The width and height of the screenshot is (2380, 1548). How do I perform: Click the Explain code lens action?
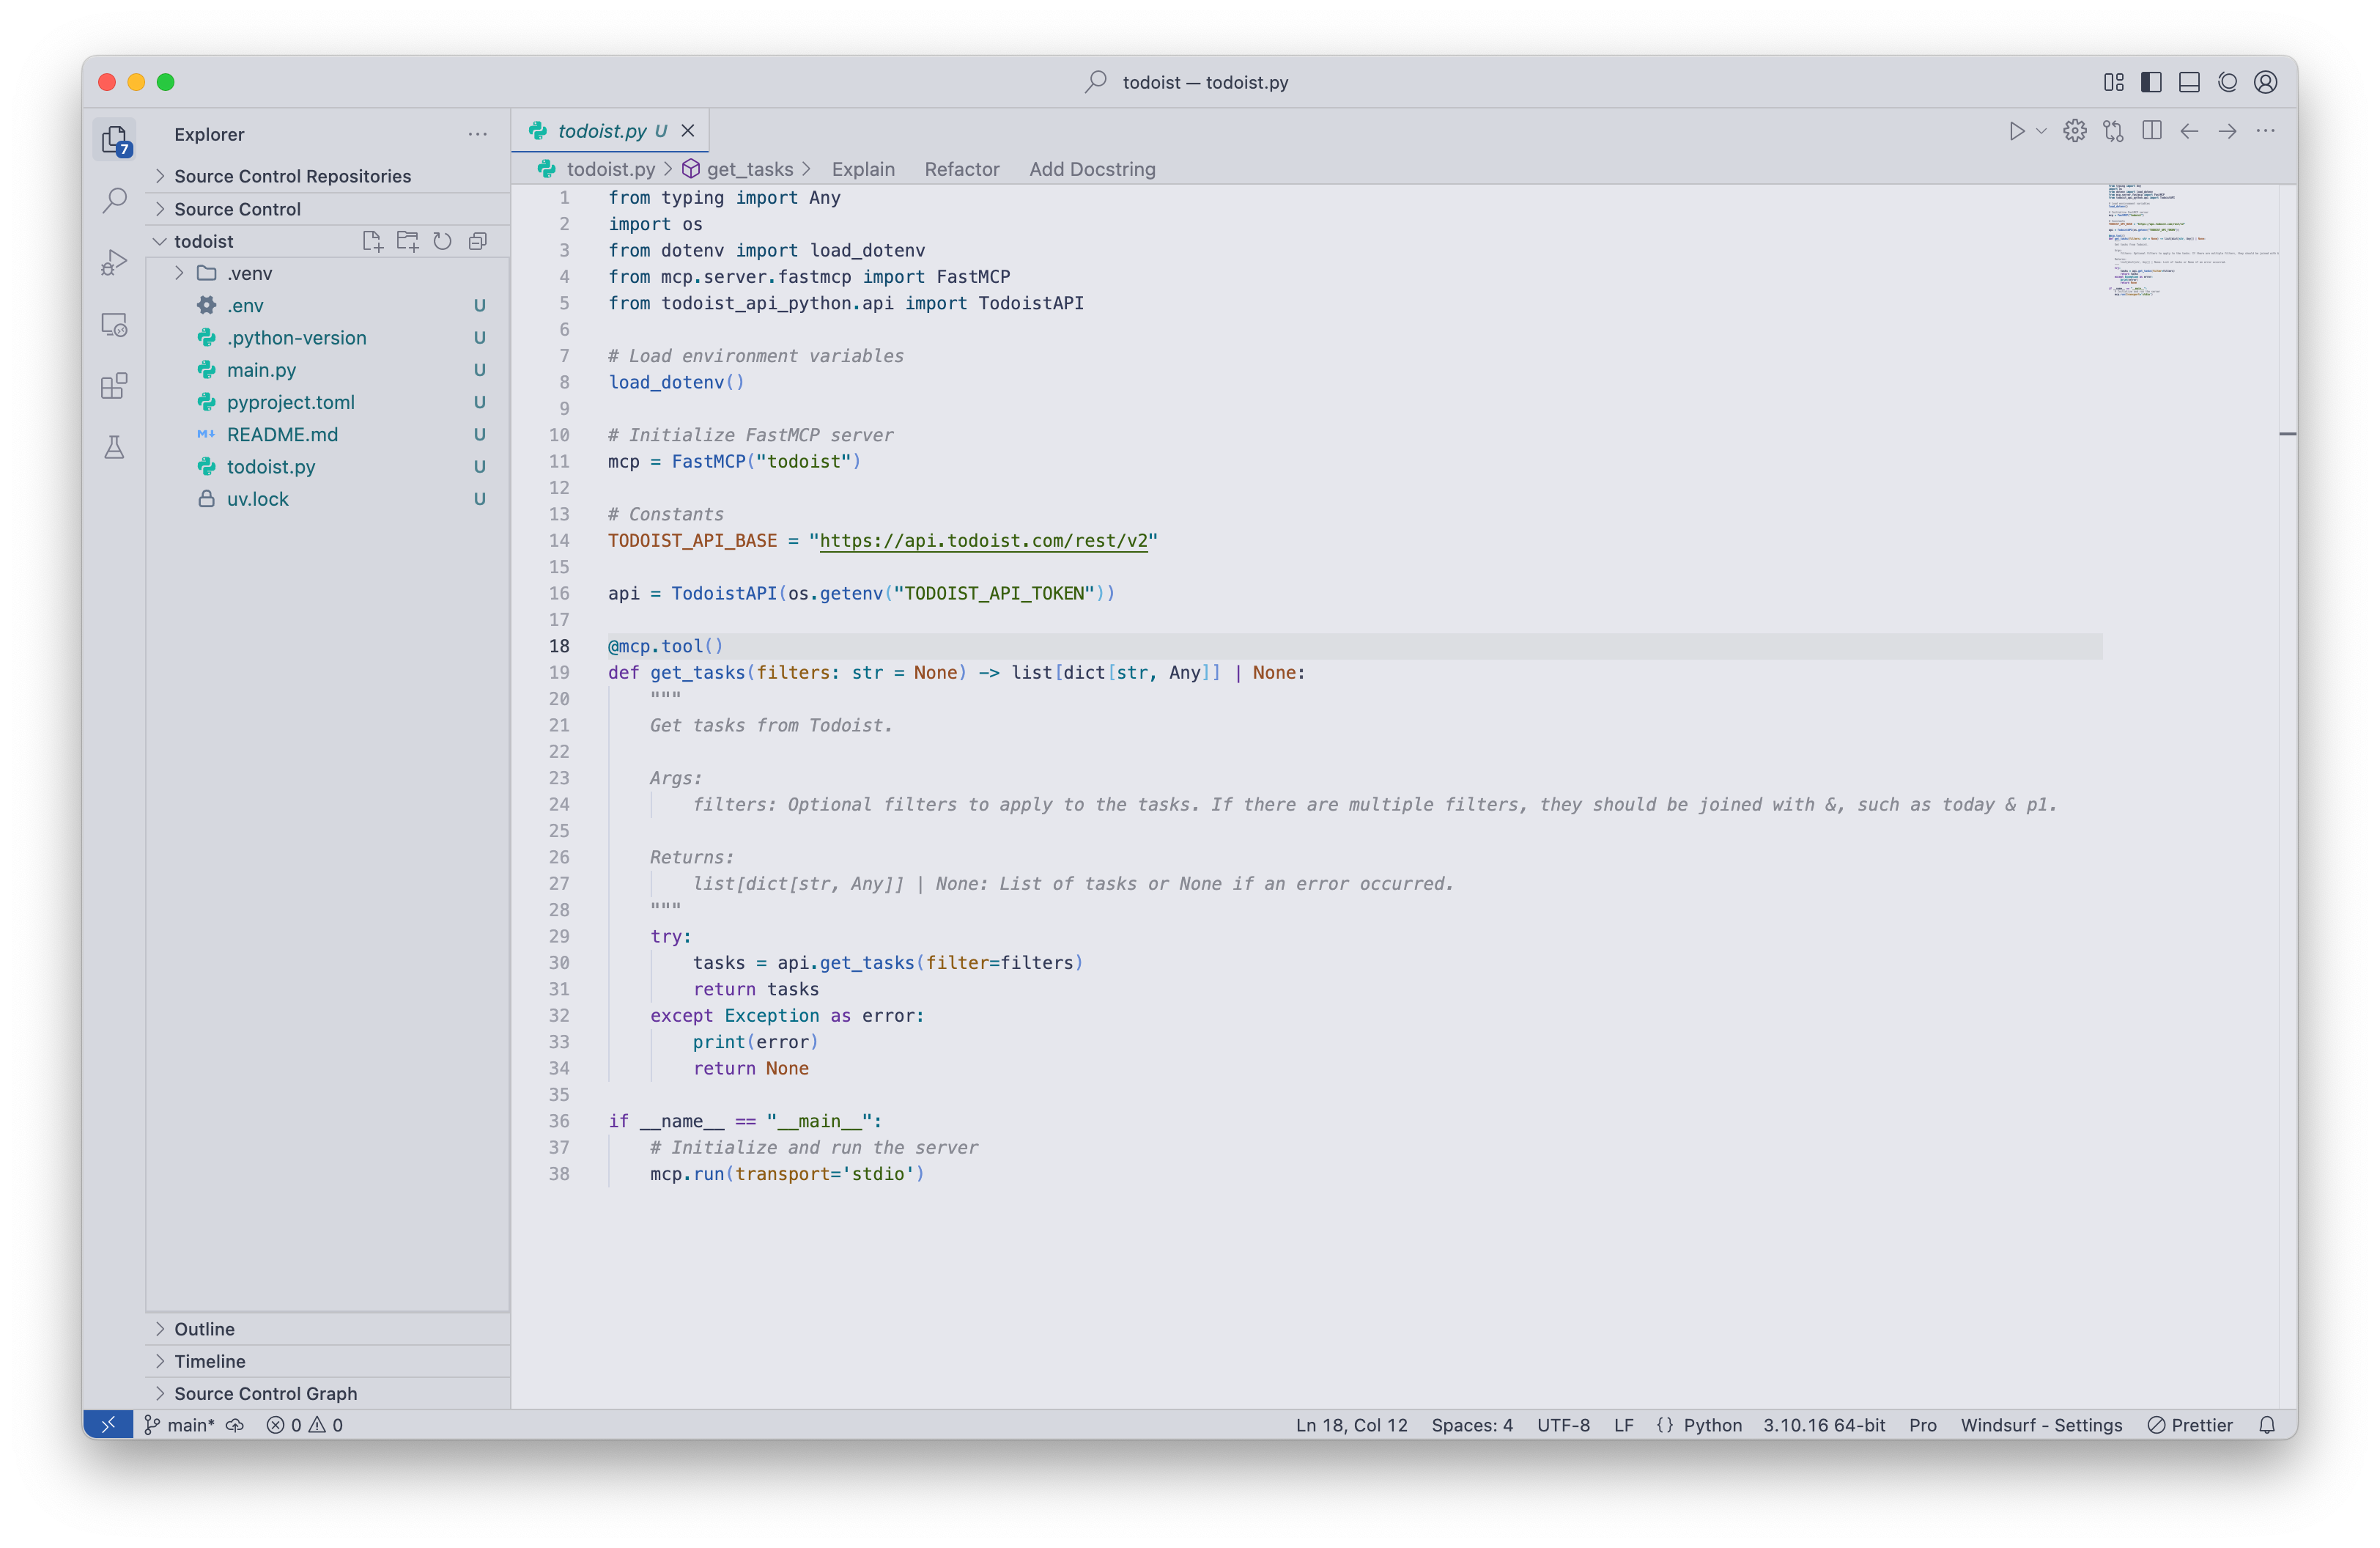tap(863, 169)
